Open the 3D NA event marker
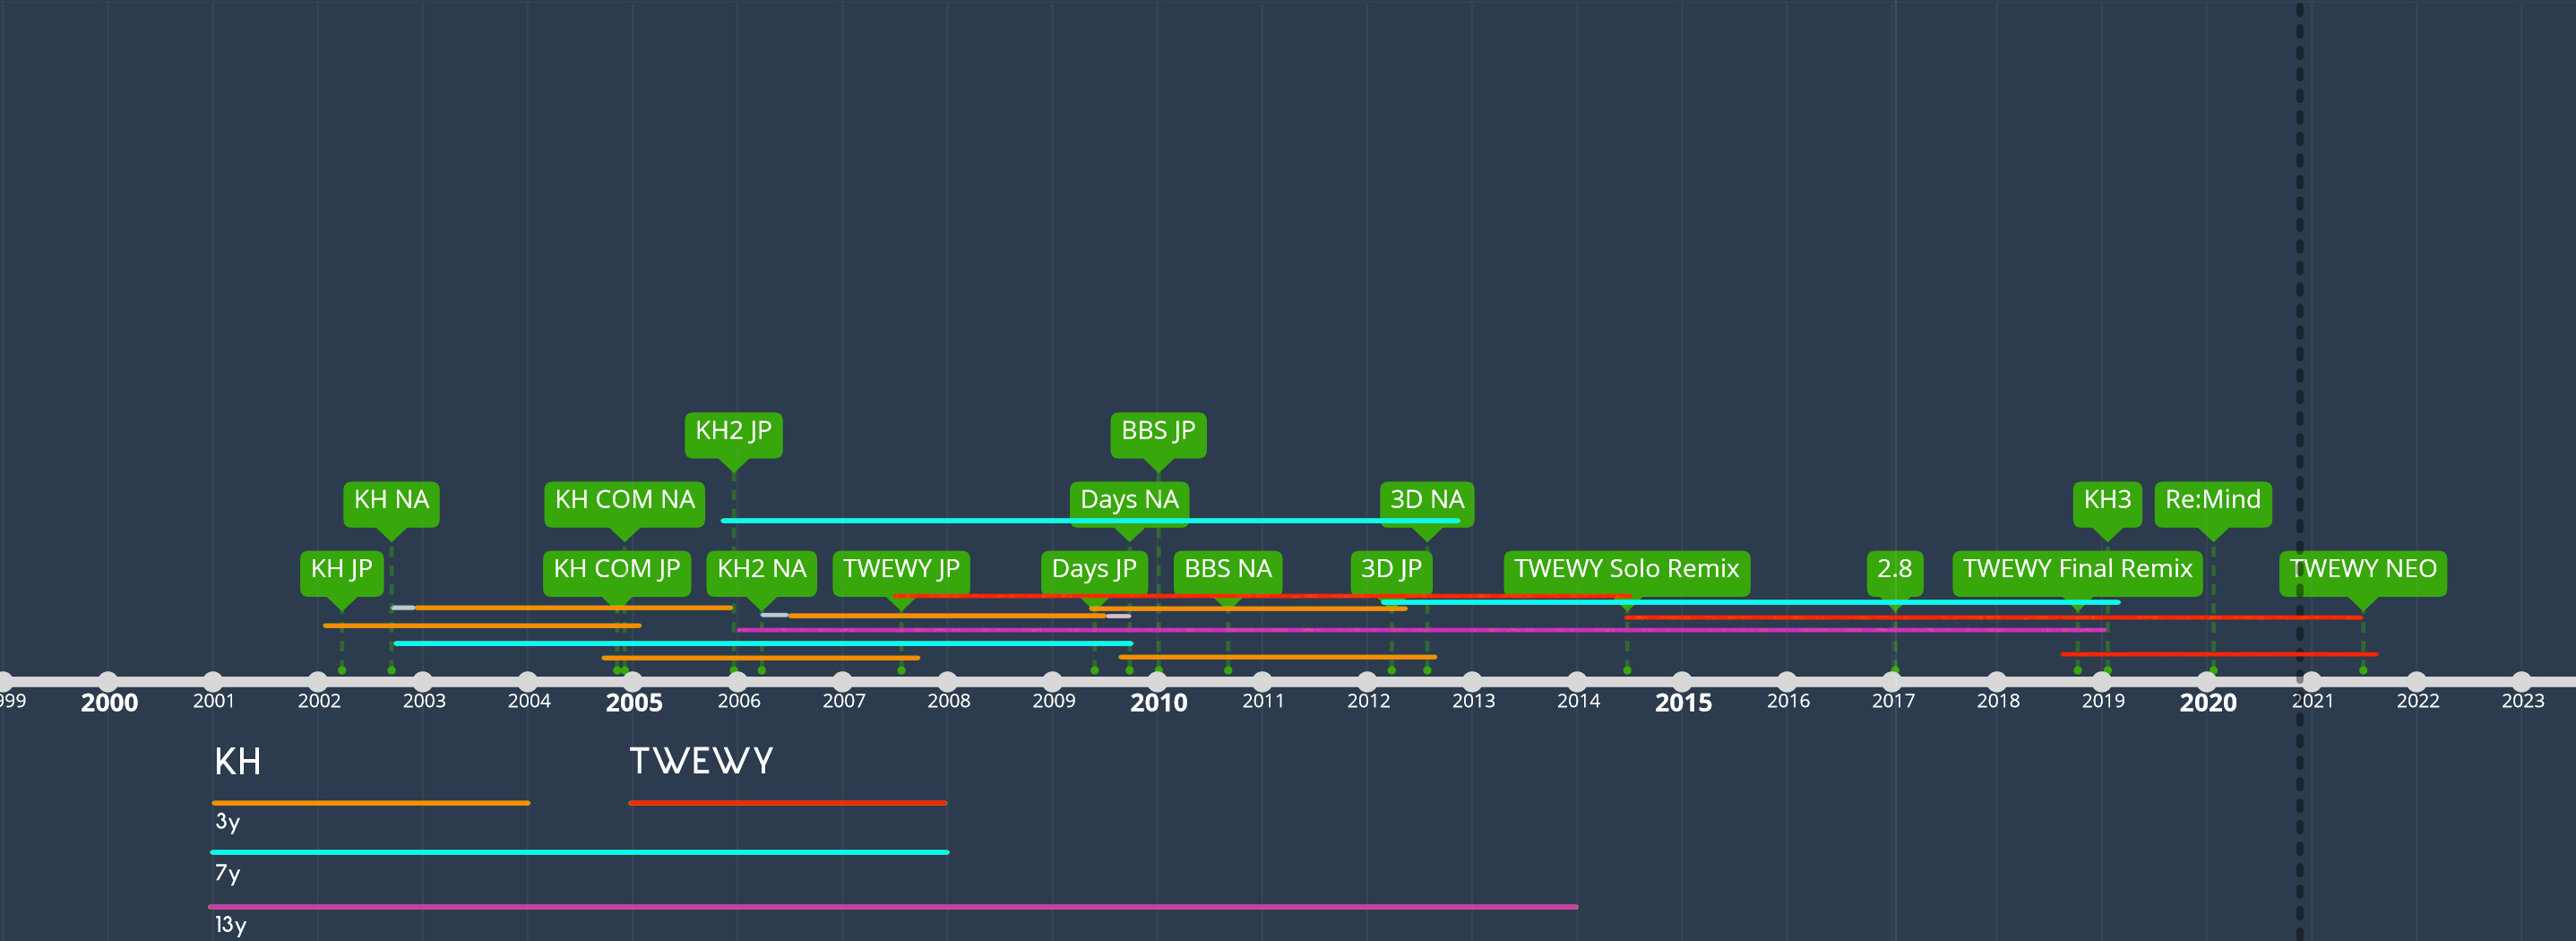Viewport: 2576px width, 941px height. pyautogui.click(x=1427, y=500)
